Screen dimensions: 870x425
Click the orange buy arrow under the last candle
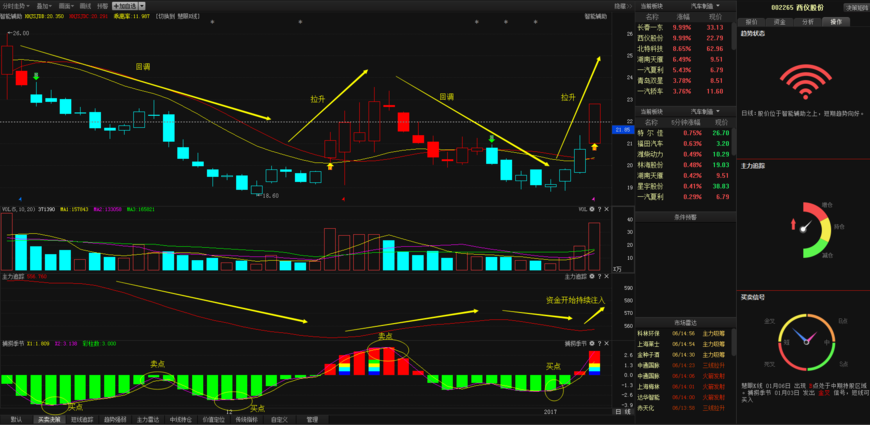coord(594,146)
